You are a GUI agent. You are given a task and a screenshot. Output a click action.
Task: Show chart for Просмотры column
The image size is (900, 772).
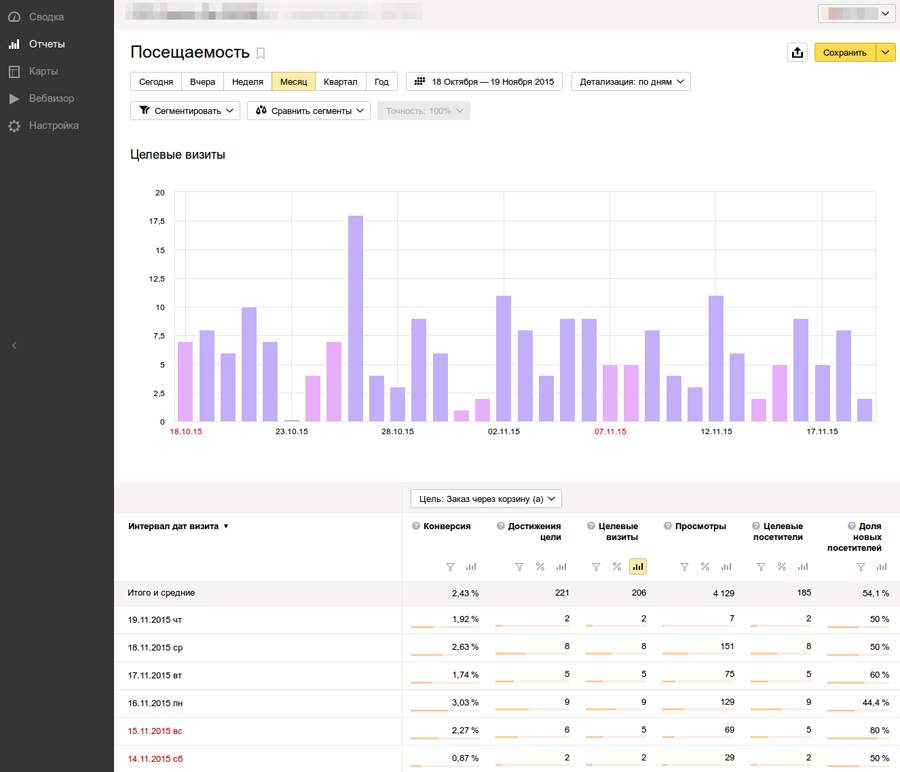pyautogui.click(x=726, y=567)
